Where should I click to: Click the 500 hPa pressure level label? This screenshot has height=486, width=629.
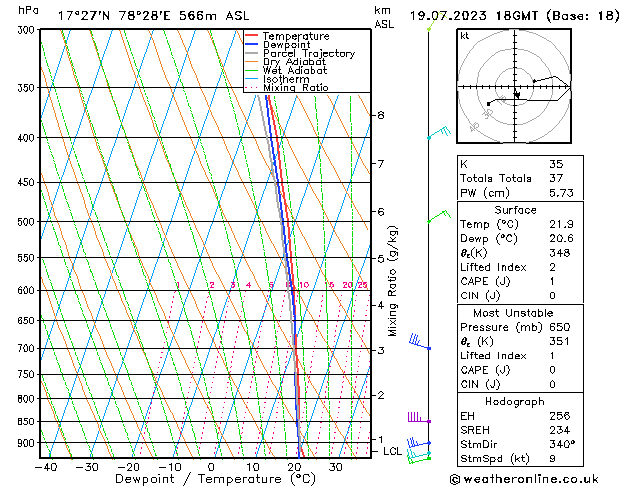pos(26,222)
